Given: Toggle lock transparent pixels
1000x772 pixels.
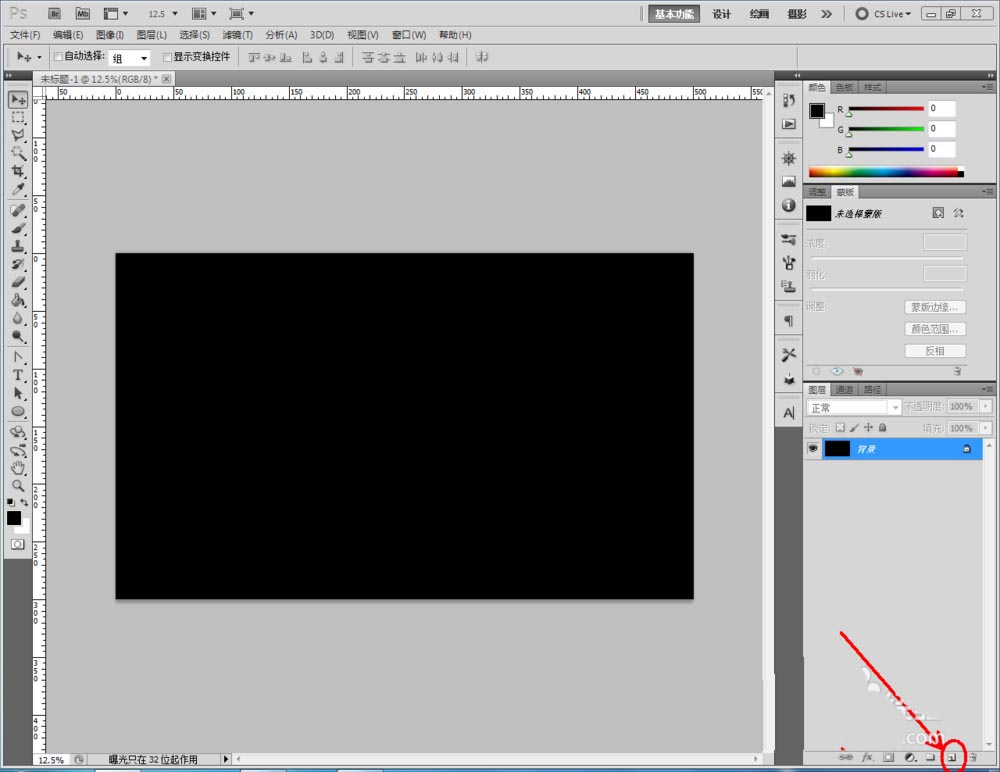Looking at the screenshot, I should 840,427.
